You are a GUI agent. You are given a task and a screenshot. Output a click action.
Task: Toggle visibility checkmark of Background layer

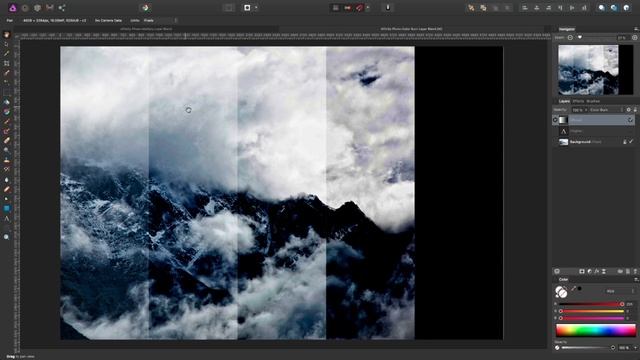click(x=631, y=142)
